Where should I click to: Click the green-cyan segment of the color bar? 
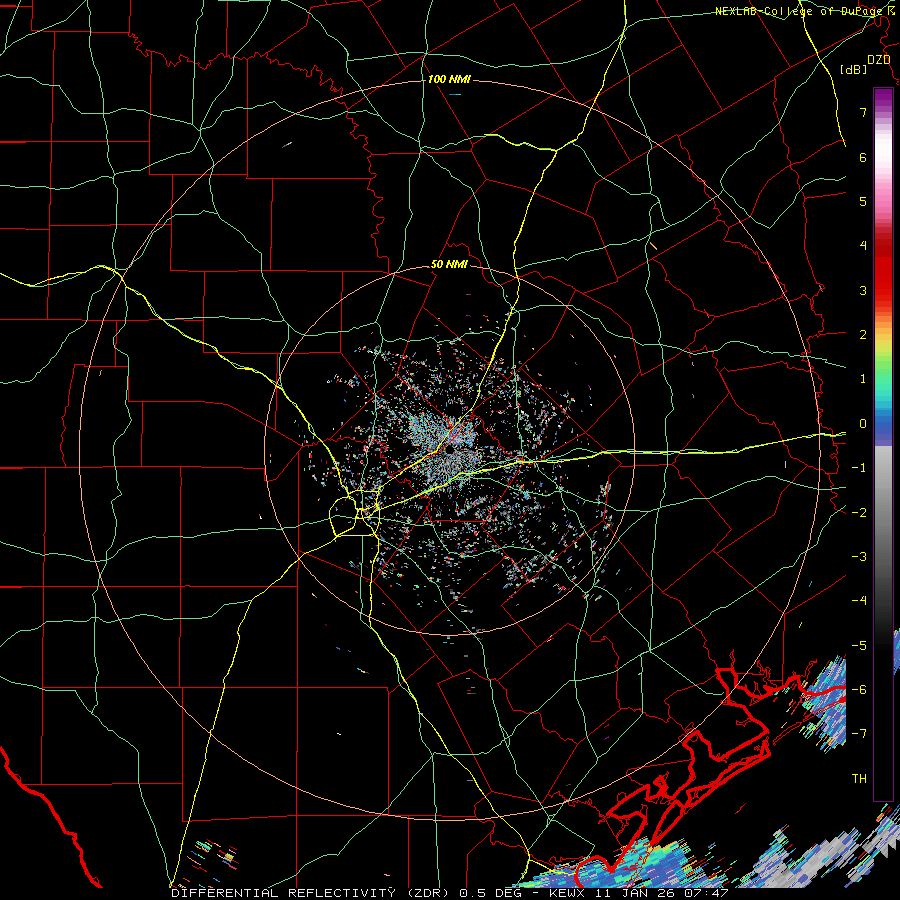[x=883, y=382]
